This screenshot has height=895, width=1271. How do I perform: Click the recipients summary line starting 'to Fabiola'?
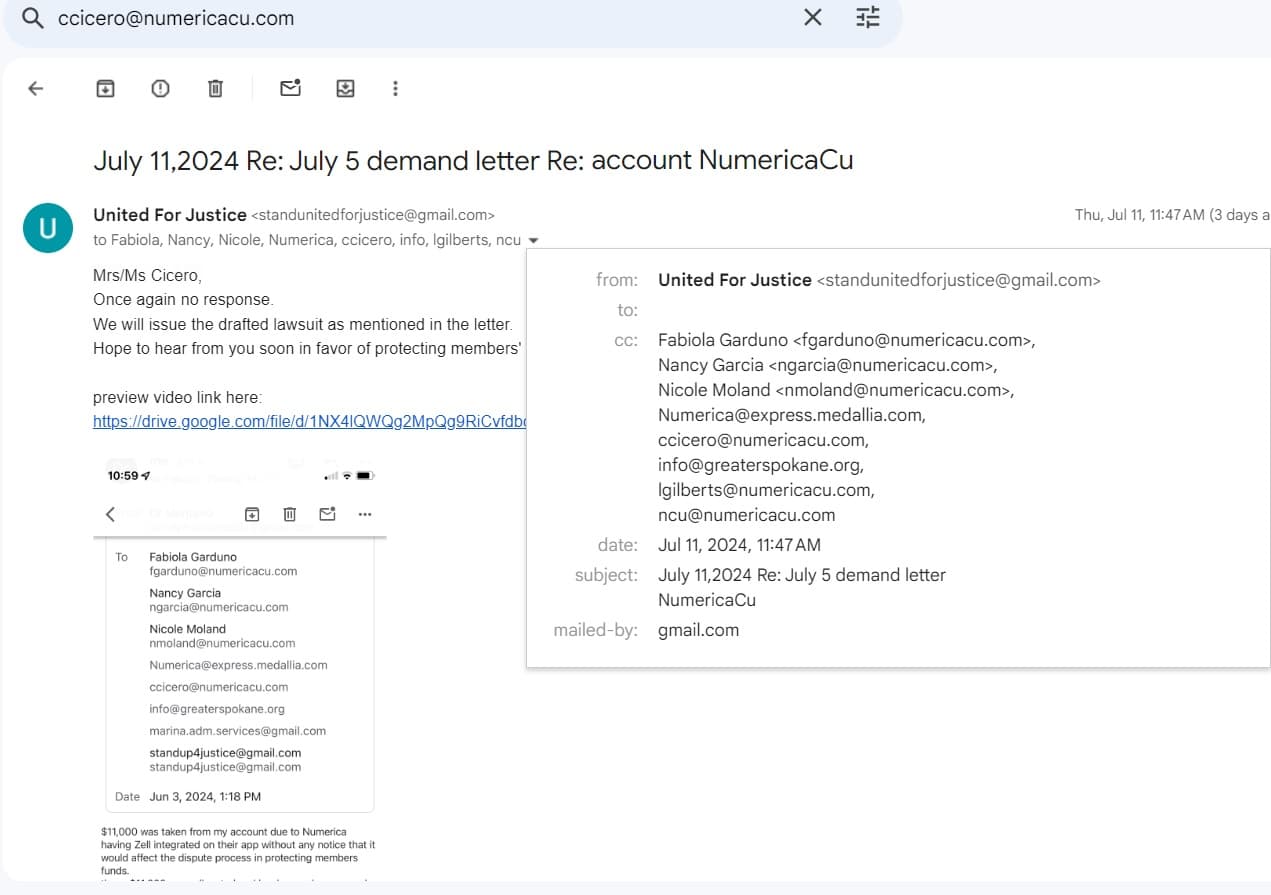point(307,240)
